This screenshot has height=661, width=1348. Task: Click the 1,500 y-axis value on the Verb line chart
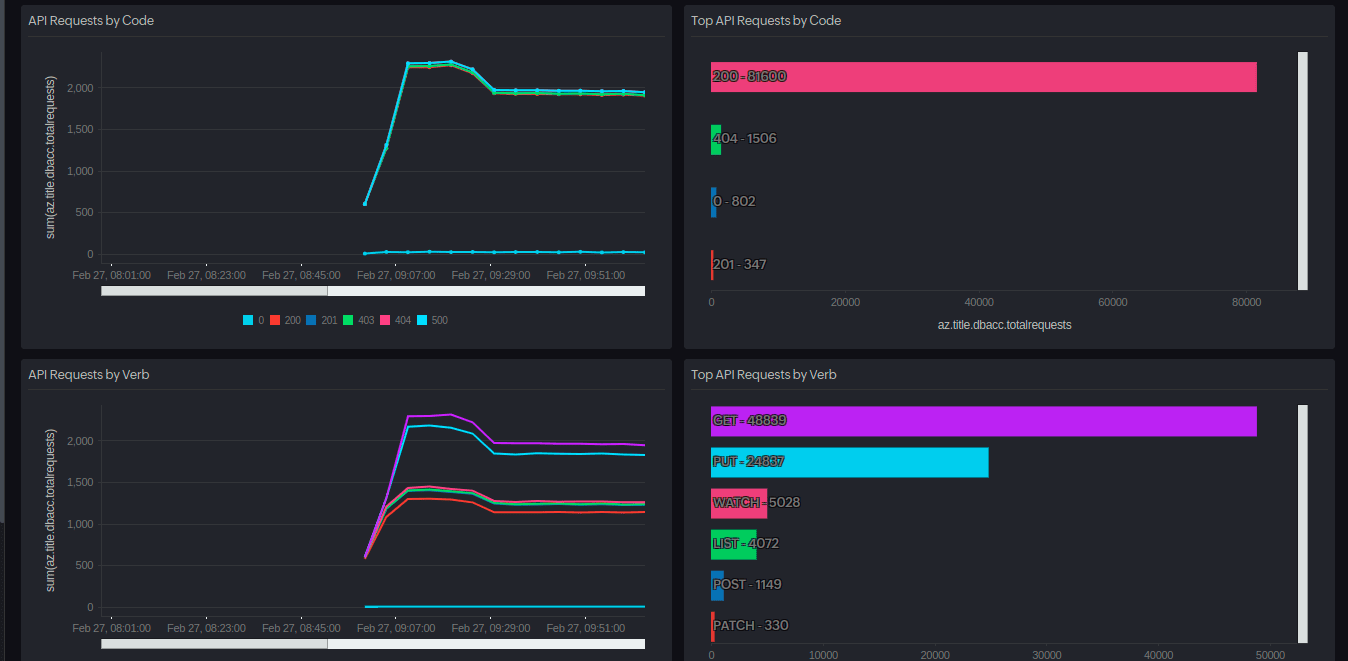pos(81,483)
